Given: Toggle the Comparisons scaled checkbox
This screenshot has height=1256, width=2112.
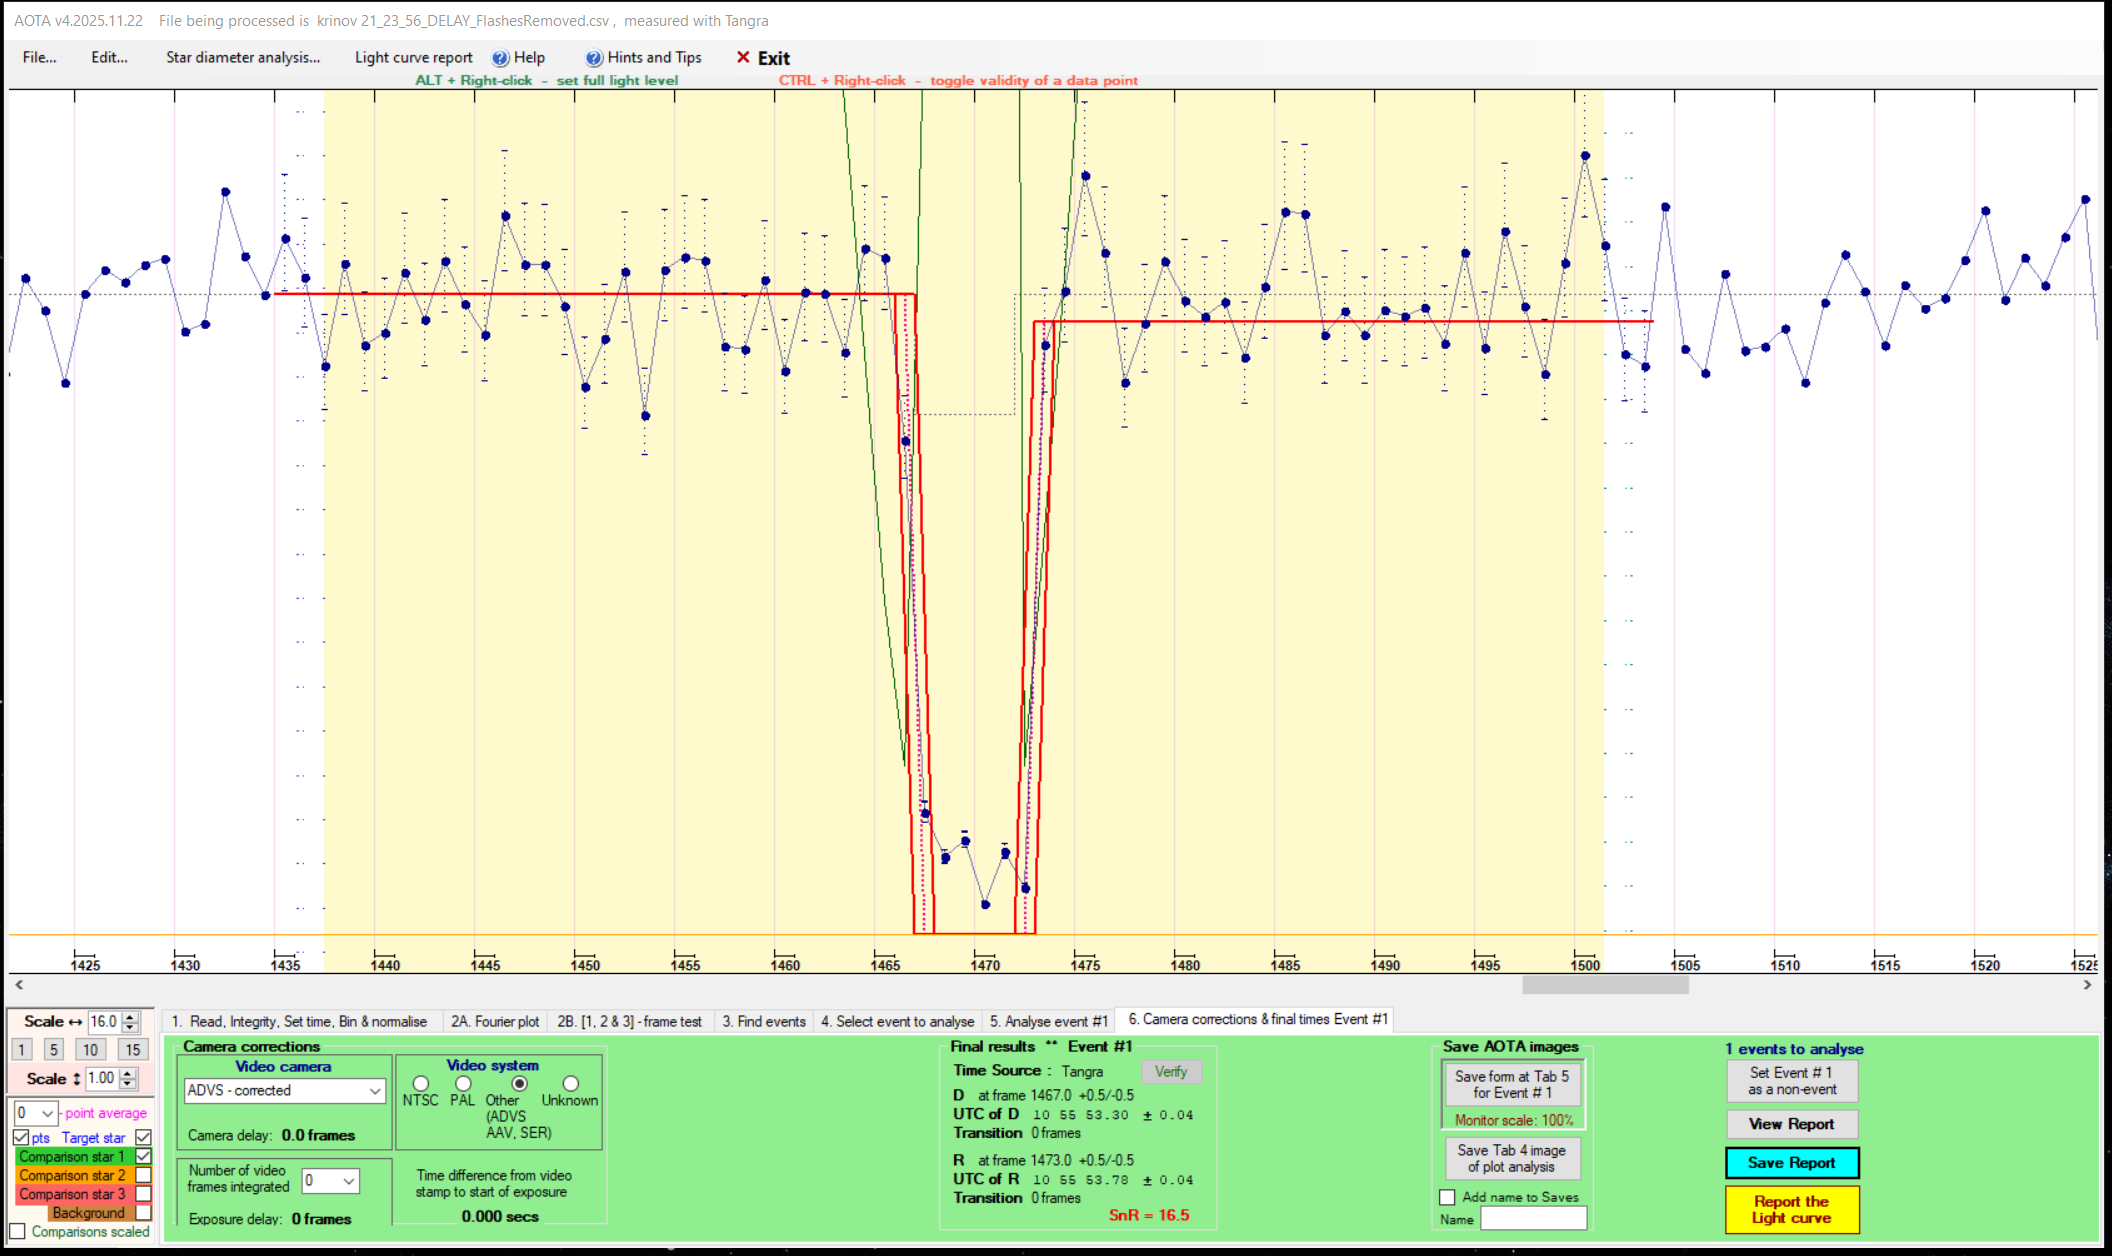Looking at the screenshot, I should pos(17,1231).
